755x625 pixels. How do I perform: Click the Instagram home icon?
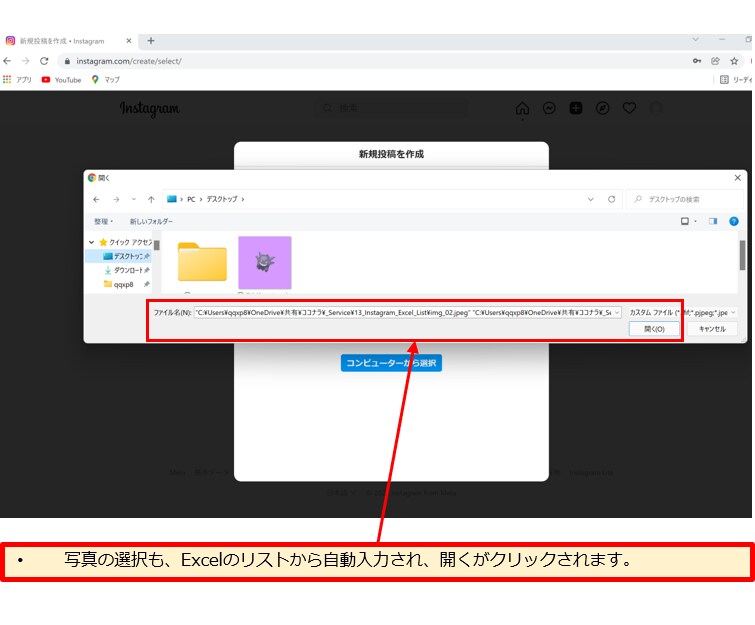click(x=522, y=108)
